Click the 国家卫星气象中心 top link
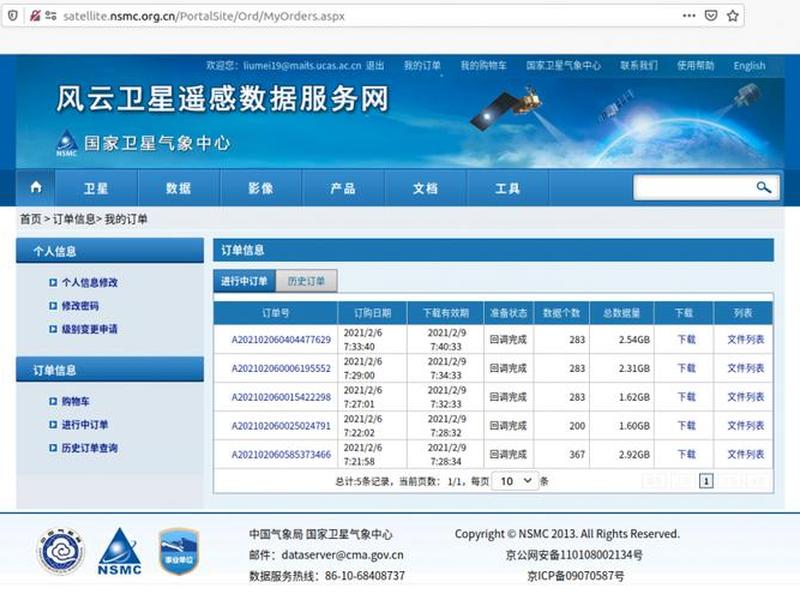The width and height of the screenshot is (800, 600). coord(564,65)
